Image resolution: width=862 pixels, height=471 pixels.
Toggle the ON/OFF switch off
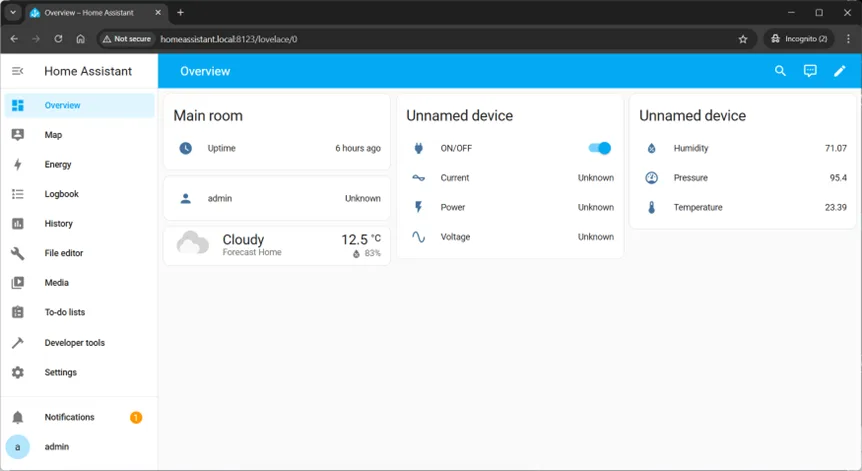[599, 148]
